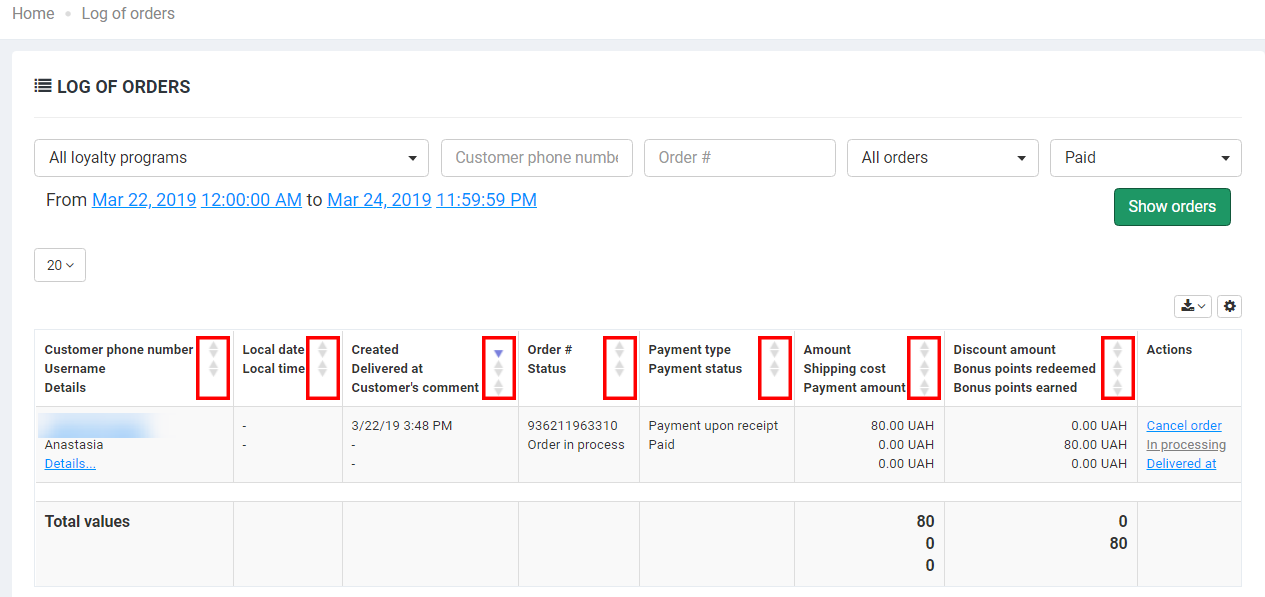Open the All orders filter dropdown
Viewport: 1265px width, 597px height.
tap(943, 158)
